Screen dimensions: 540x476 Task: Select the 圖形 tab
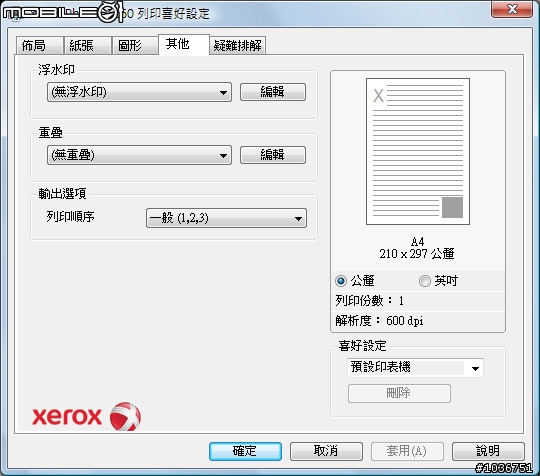coord(135,45)
